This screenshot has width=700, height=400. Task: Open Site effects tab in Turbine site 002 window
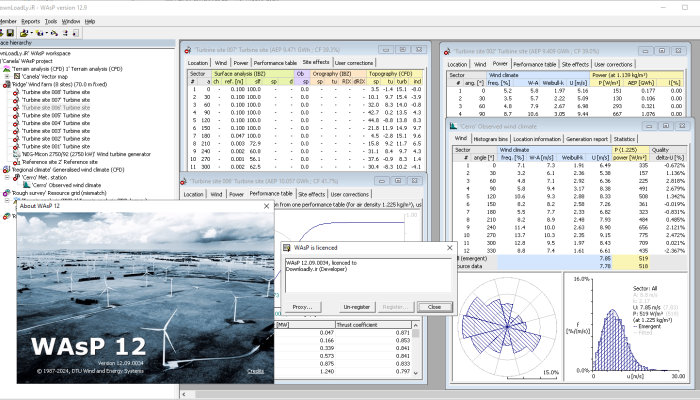point(575,64)
